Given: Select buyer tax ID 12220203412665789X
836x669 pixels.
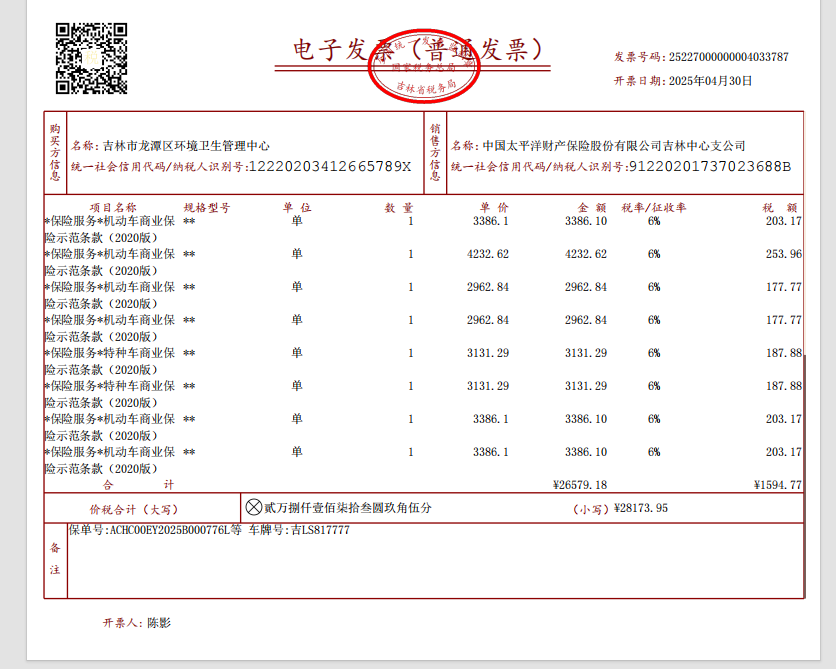Looking at the screenshot, I should (x=330, y=167).
